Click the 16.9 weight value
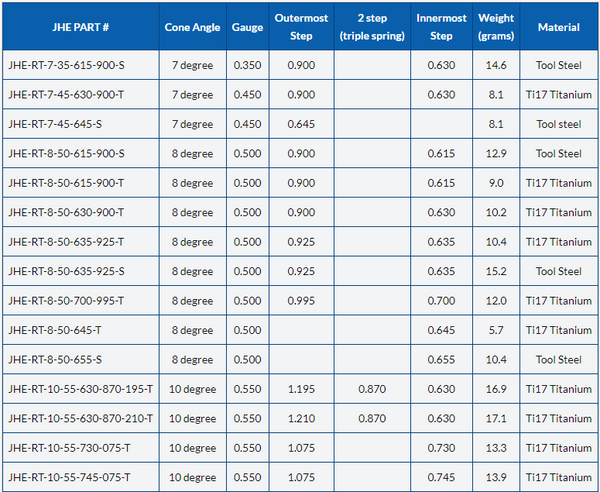The width and height of the screenshot is (600, 492). coord(496,388)
